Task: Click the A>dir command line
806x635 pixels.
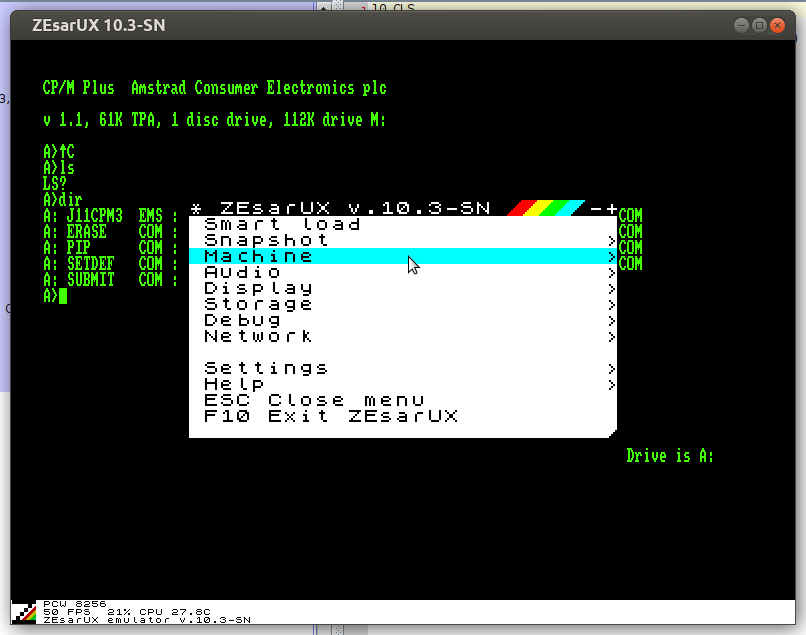Action: (63, 199)
